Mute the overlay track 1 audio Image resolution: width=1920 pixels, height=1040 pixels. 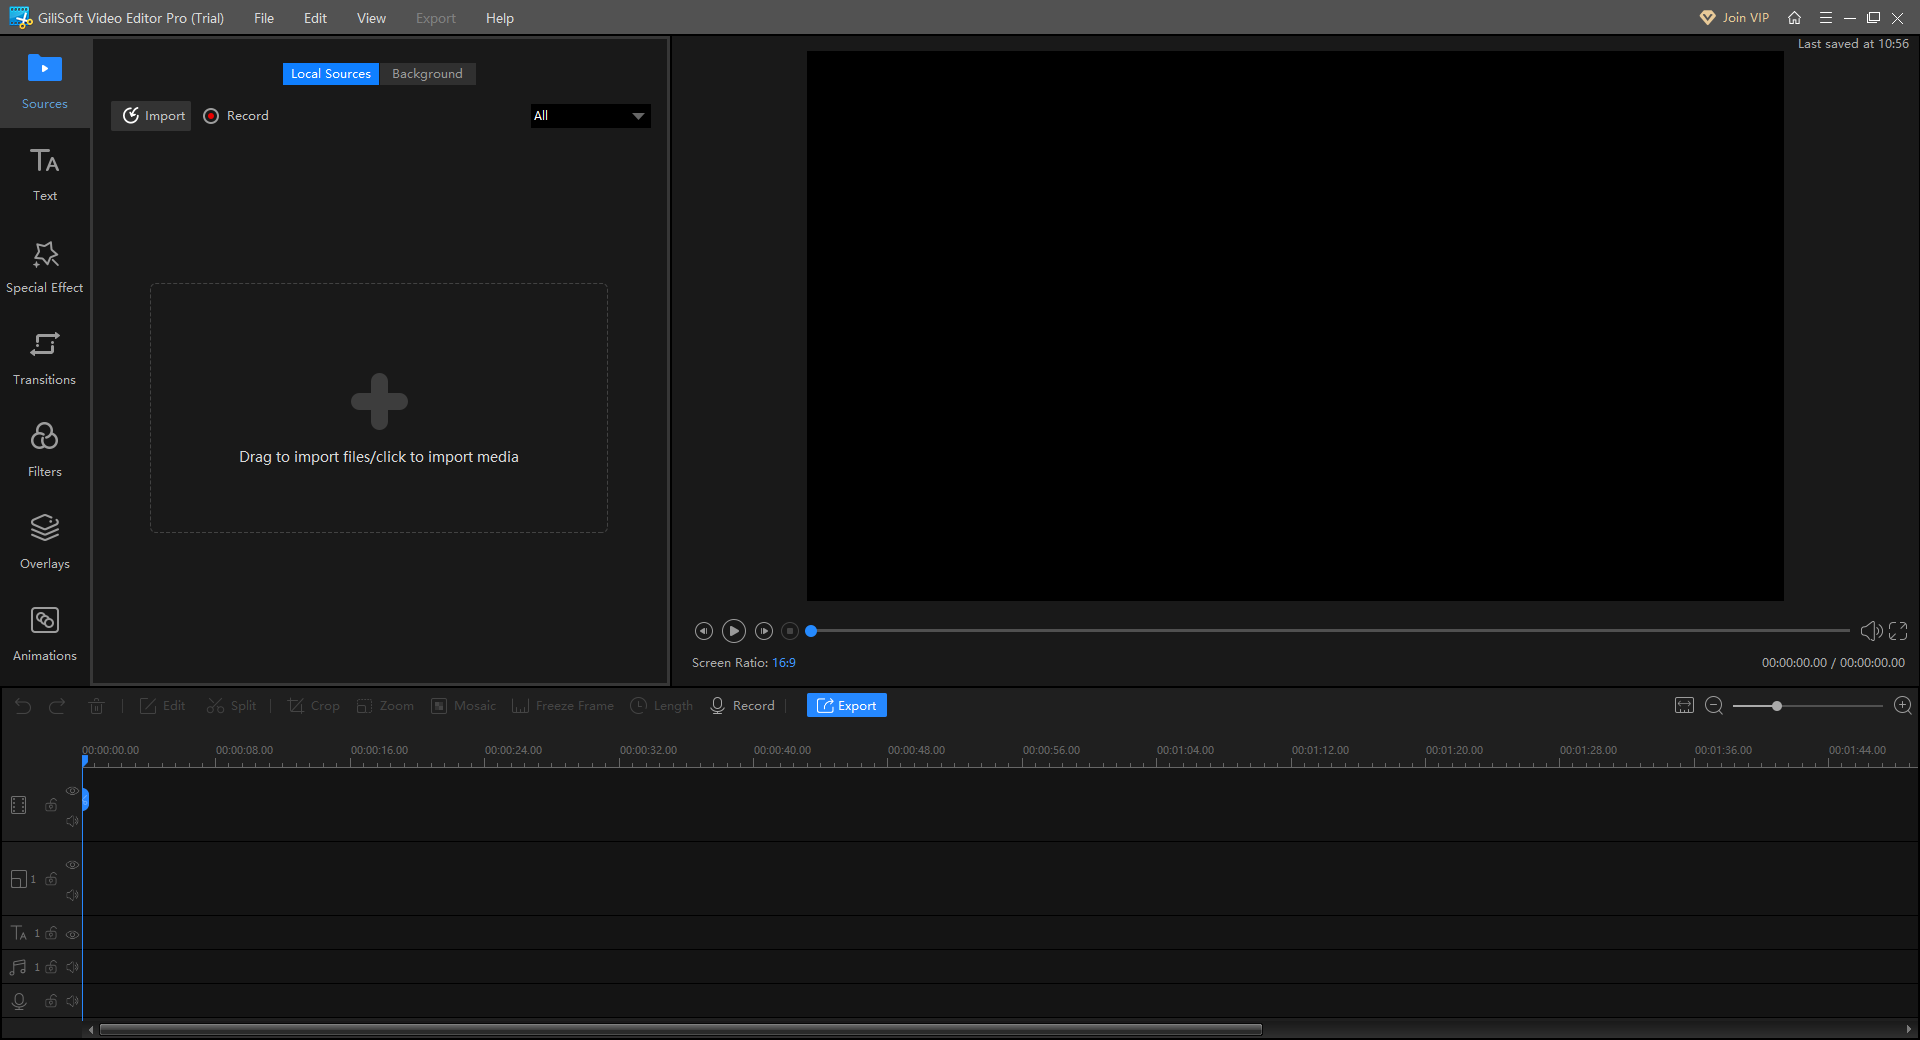coord(72,895)
